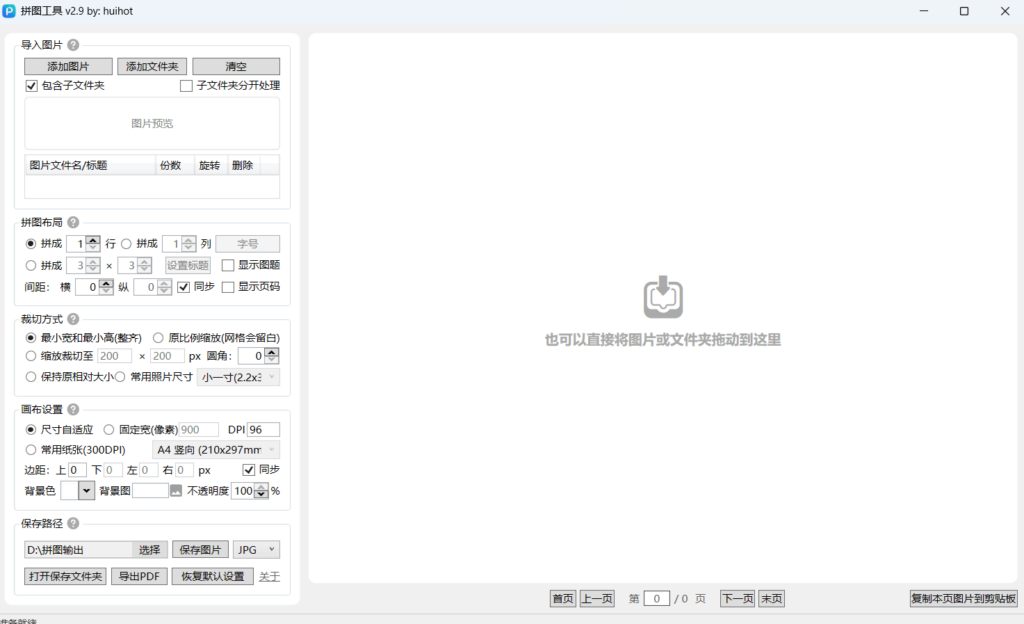Select 最小宽和最小高(整齐) crop option
This screenshot has height=624, width=1024.
point(31,337)
